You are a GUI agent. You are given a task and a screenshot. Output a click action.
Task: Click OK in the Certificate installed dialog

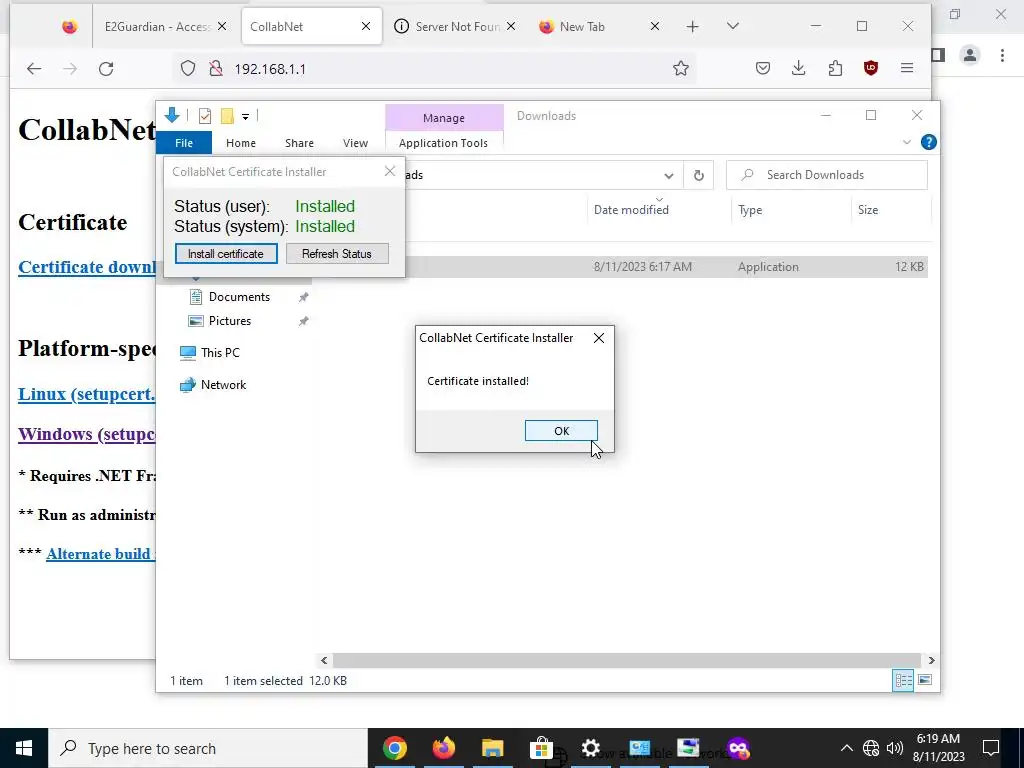click(561, 431)
